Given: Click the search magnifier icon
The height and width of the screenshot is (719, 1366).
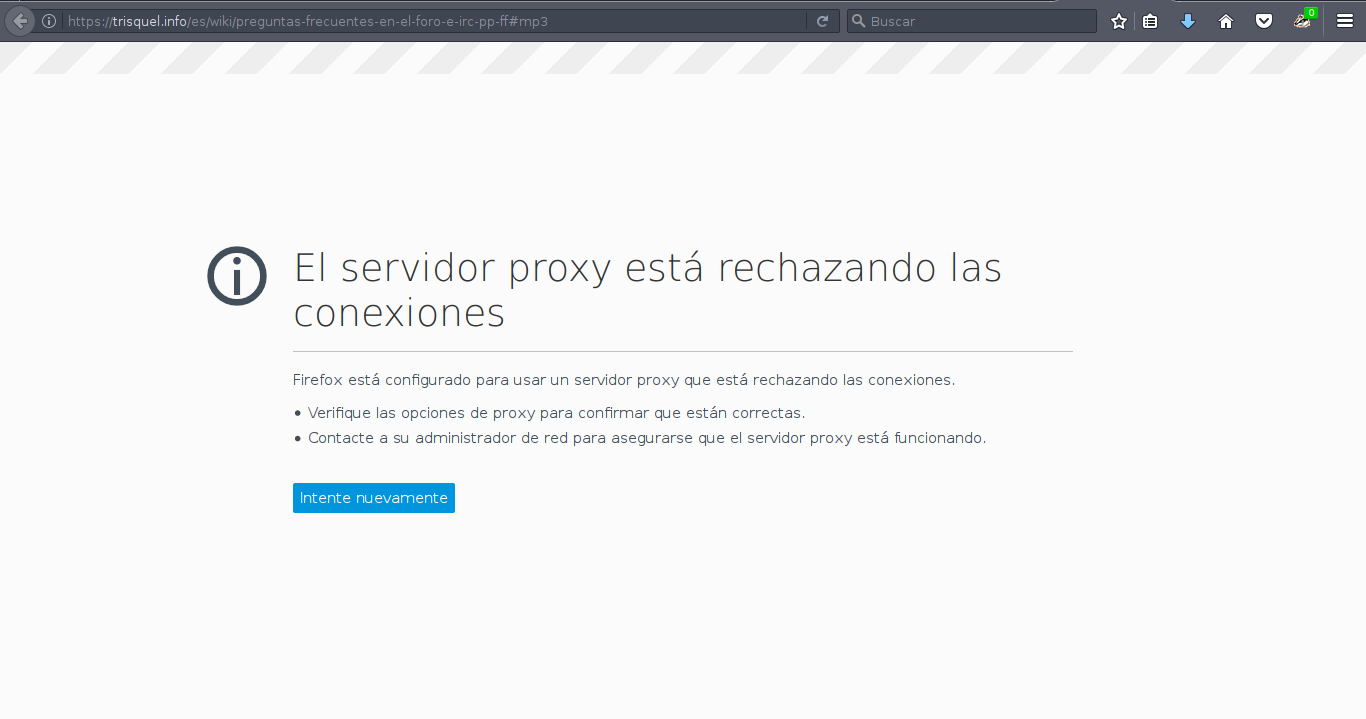Looking at the screenshot, I should coord(858,21).
